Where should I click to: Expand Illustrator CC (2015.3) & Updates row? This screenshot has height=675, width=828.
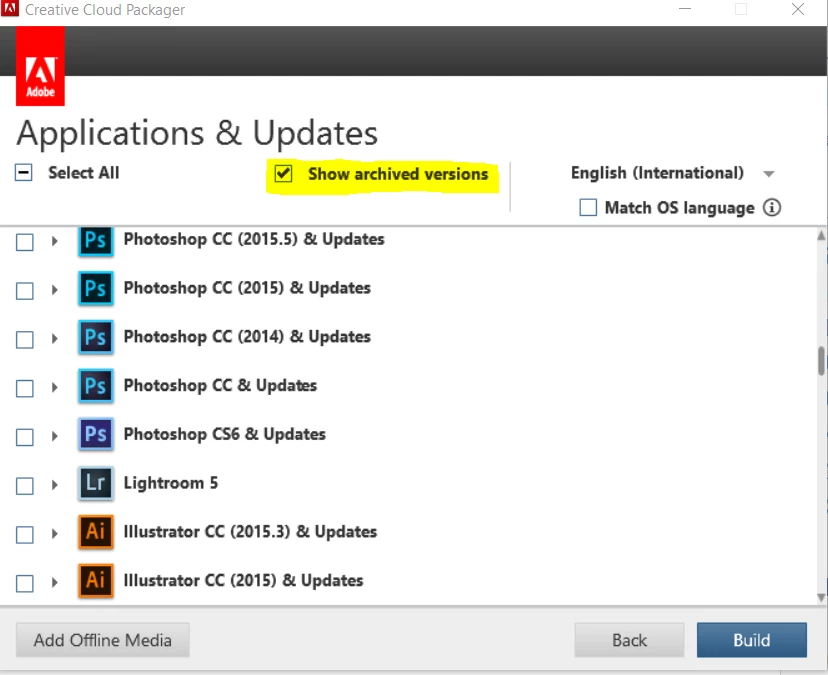point(54,533)
